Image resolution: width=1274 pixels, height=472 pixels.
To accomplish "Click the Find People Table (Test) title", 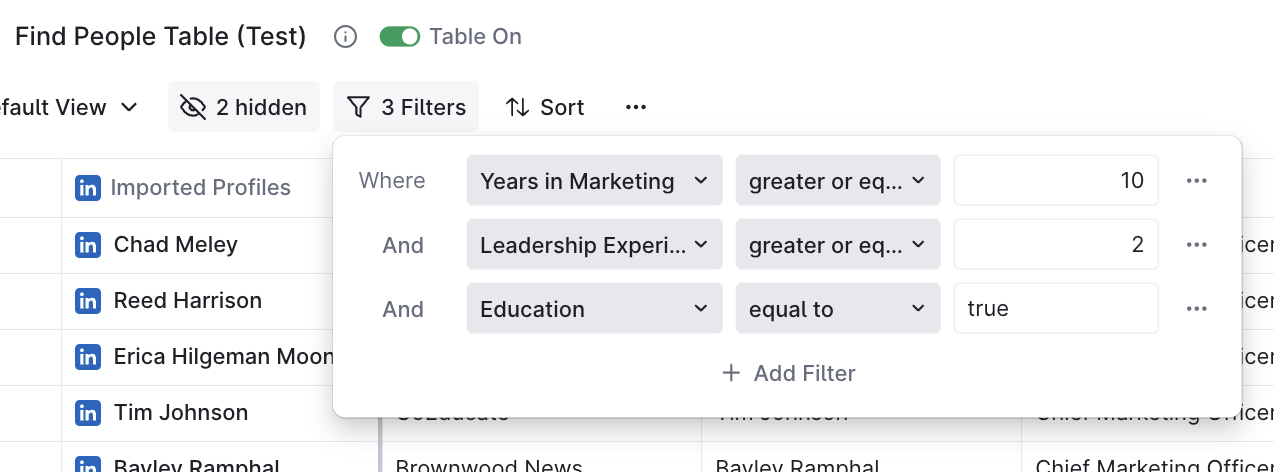I will pos(161,37).
